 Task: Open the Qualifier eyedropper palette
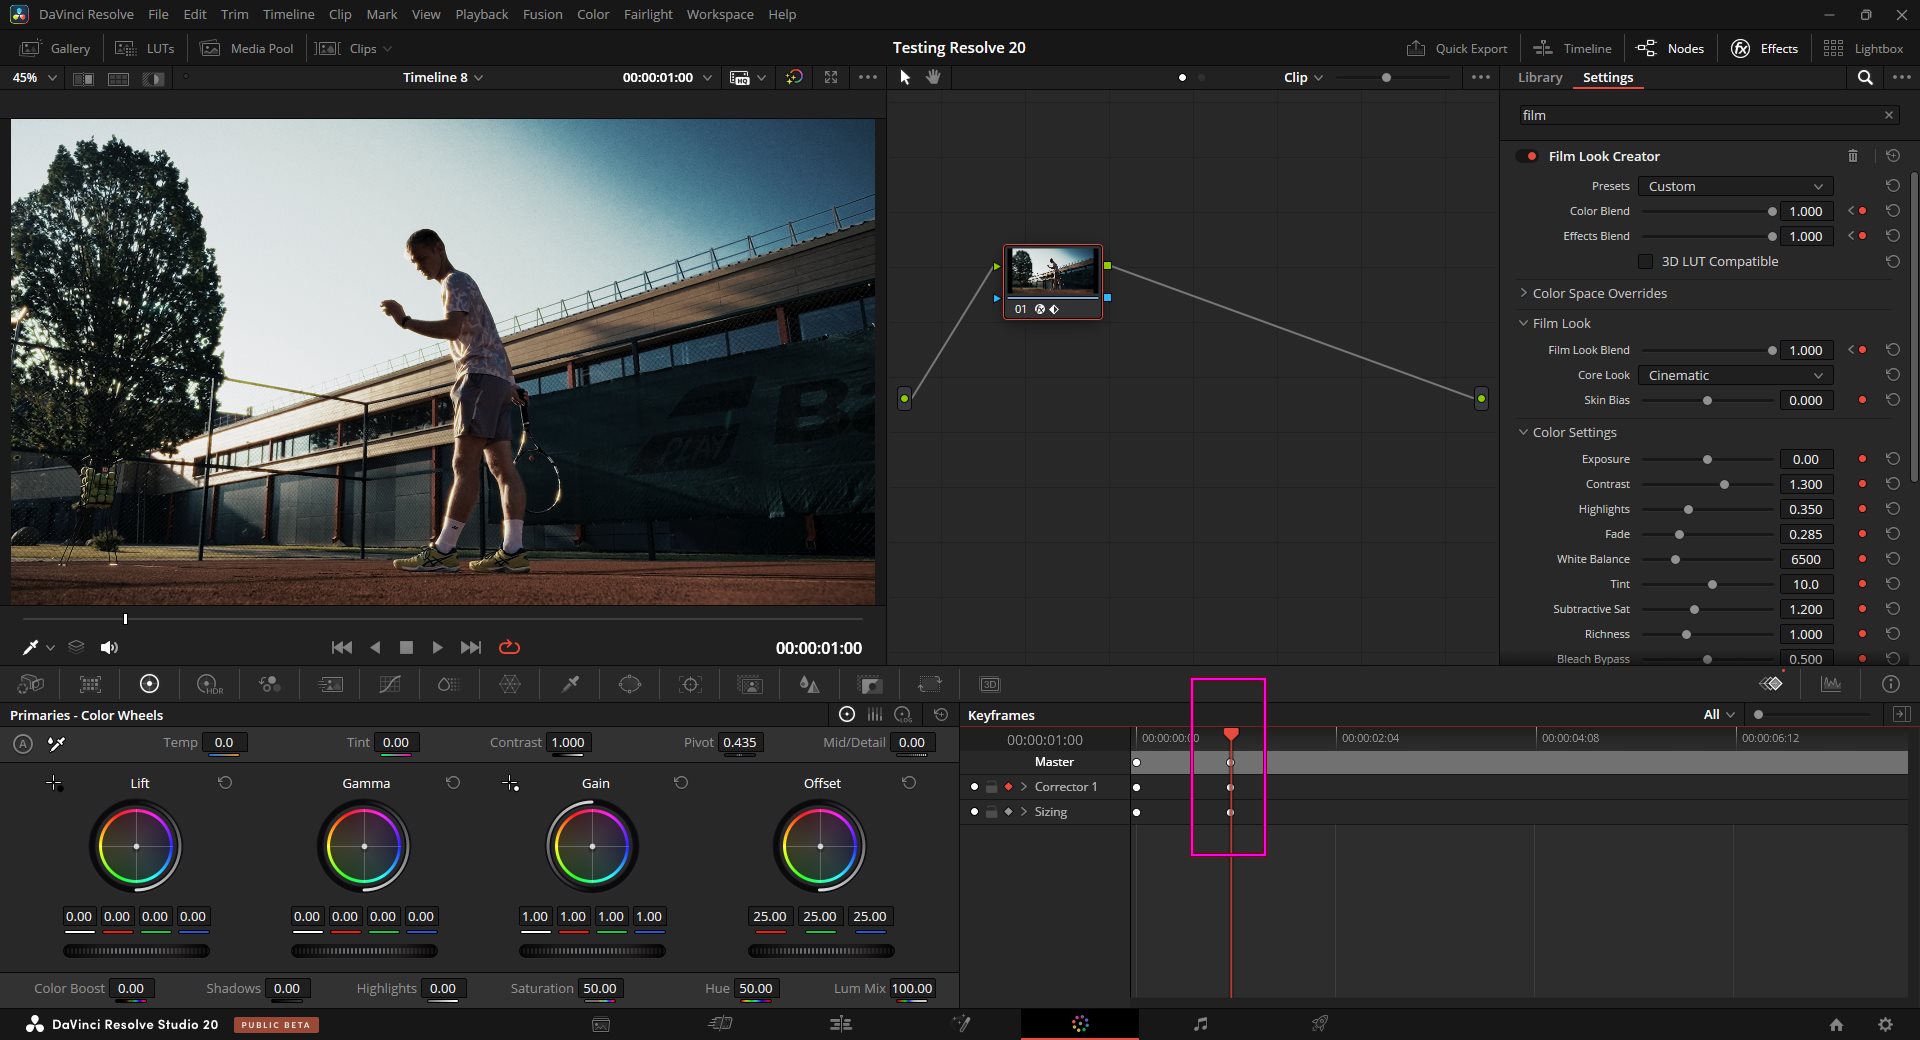point(570,684)
